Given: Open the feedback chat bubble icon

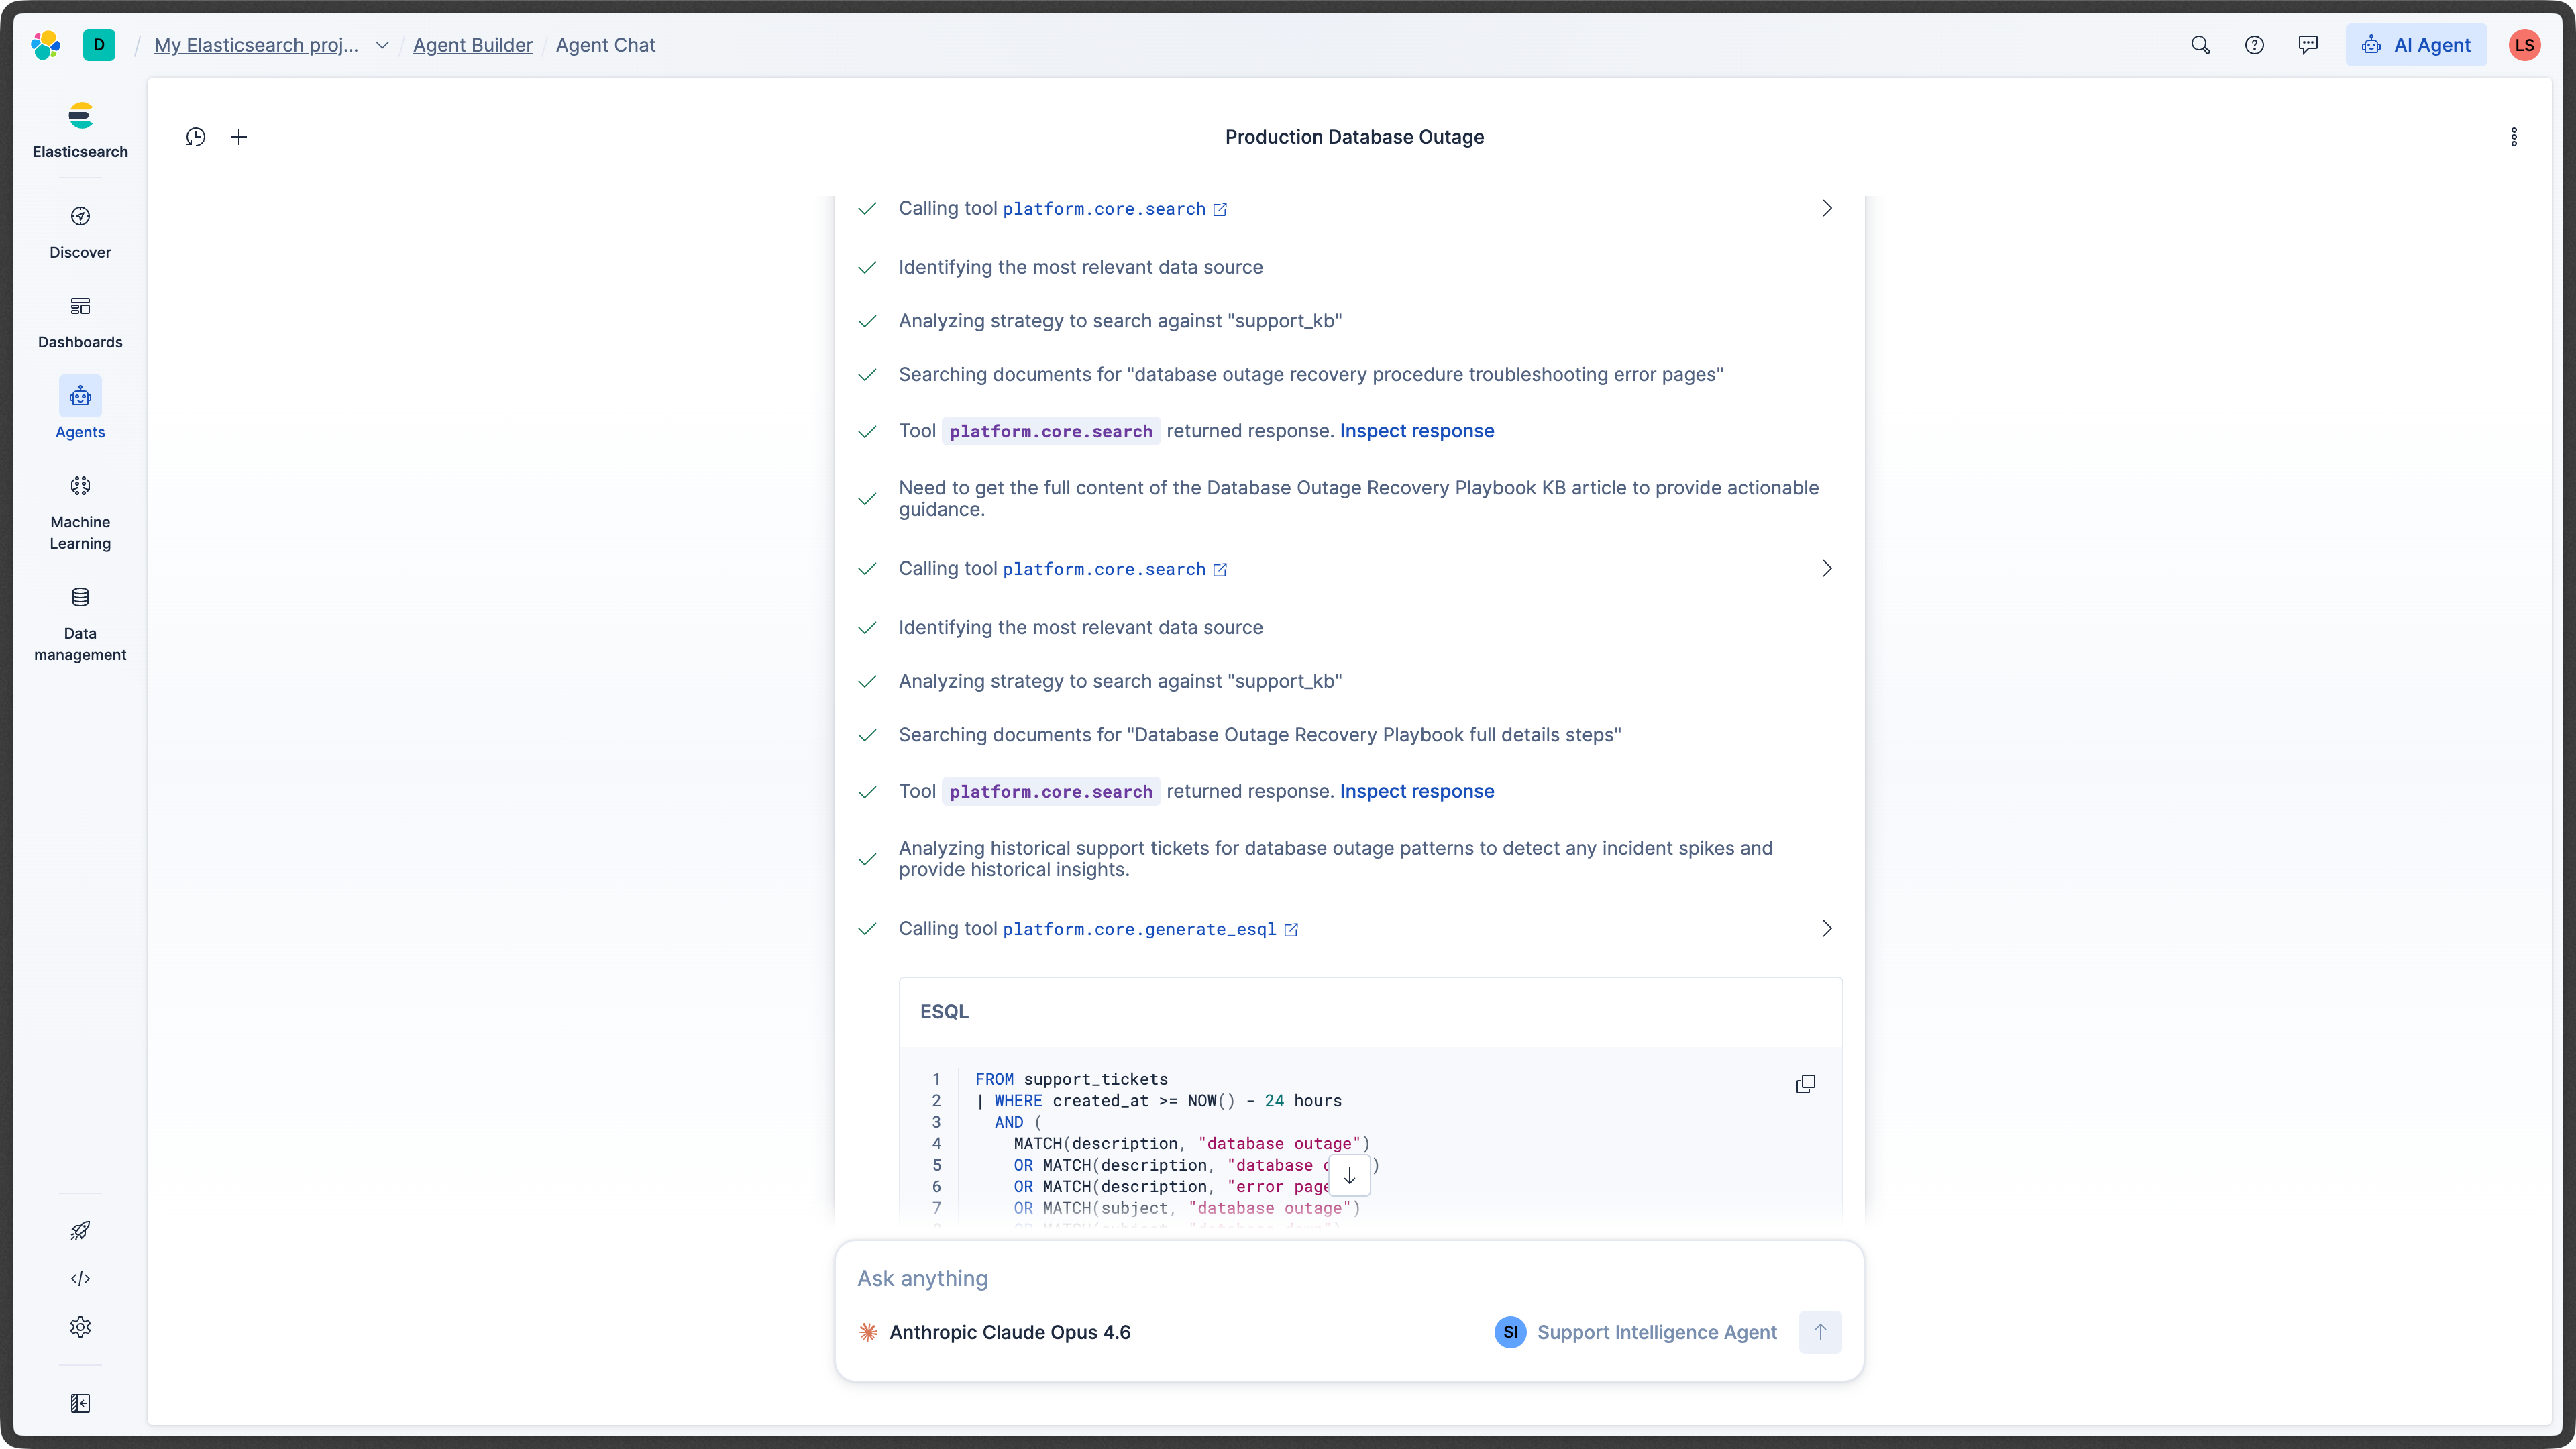Looking at the screenshot, I should pos(2308,45).
